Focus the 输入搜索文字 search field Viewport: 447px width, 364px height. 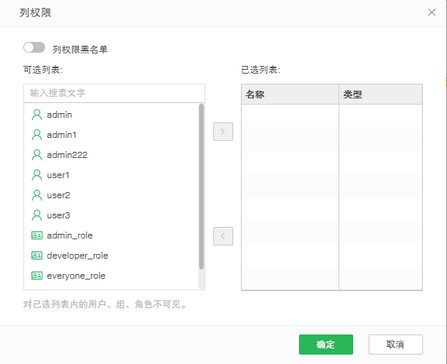click(114, 93)
